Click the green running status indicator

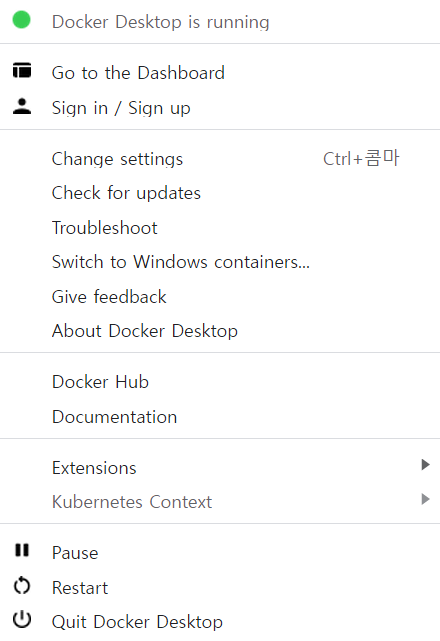(x=22, y=20)
